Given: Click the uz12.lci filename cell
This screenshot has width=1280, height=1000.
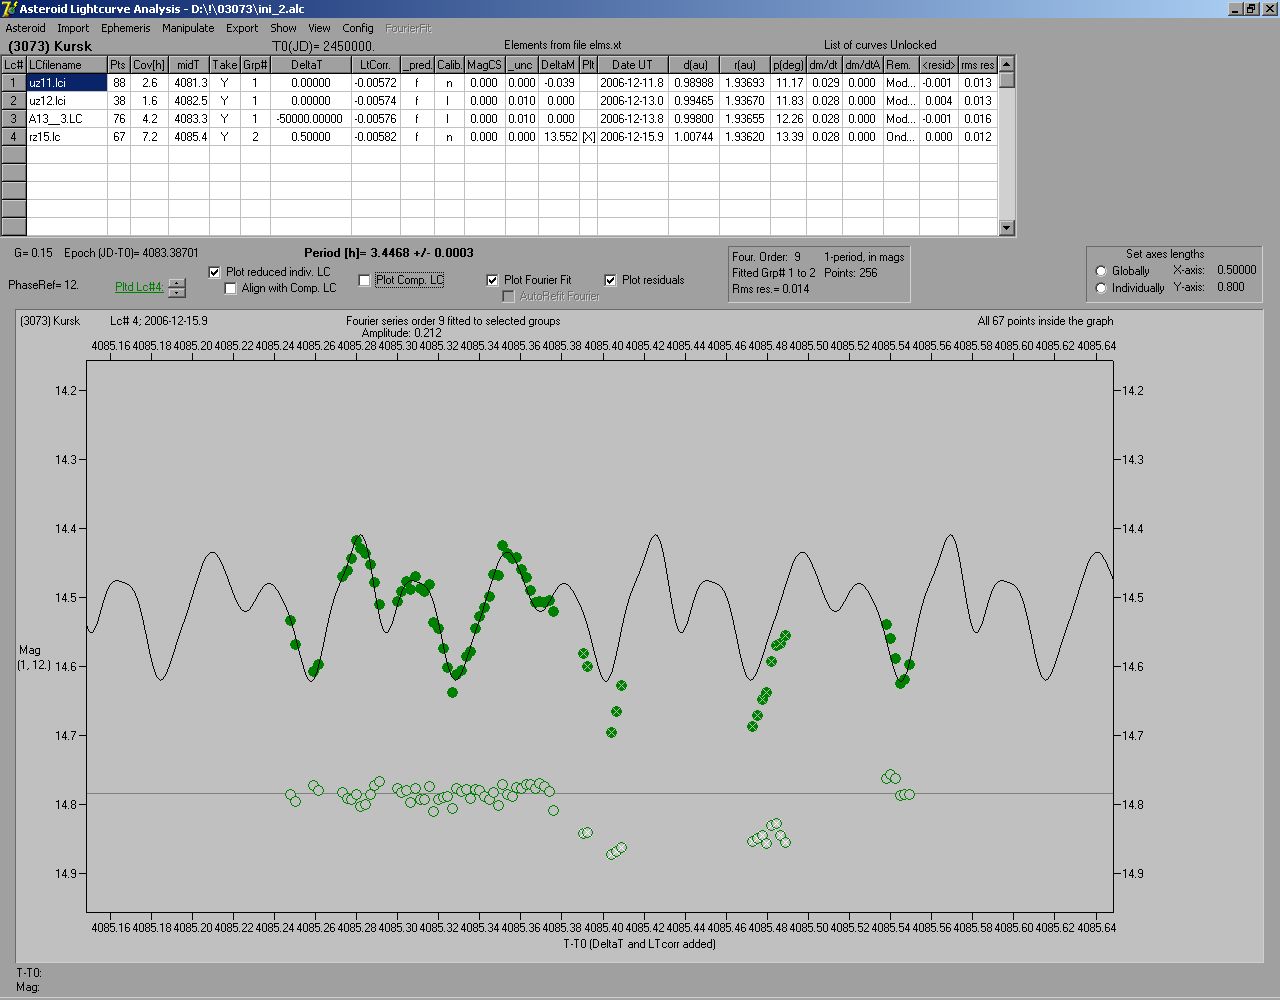Looking at the screenshot, I should point(67,101).
